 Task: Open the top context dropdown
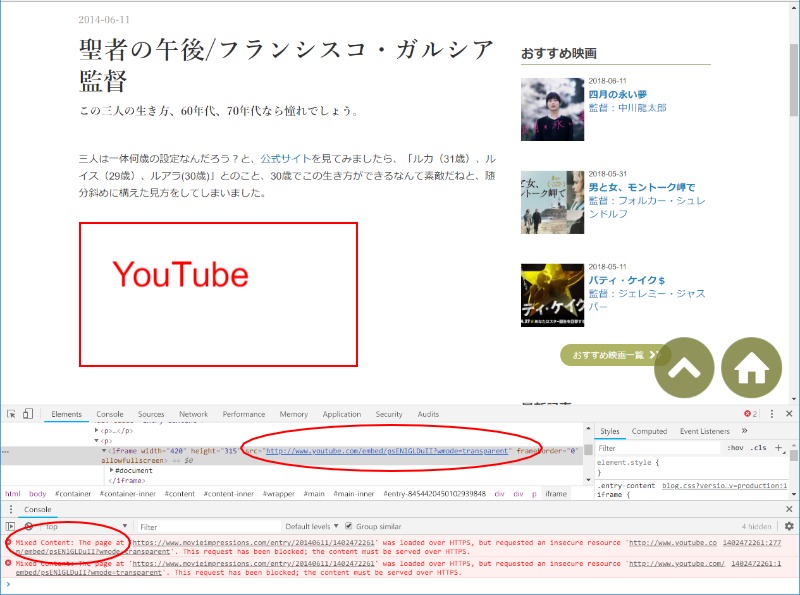click(86, 526)
